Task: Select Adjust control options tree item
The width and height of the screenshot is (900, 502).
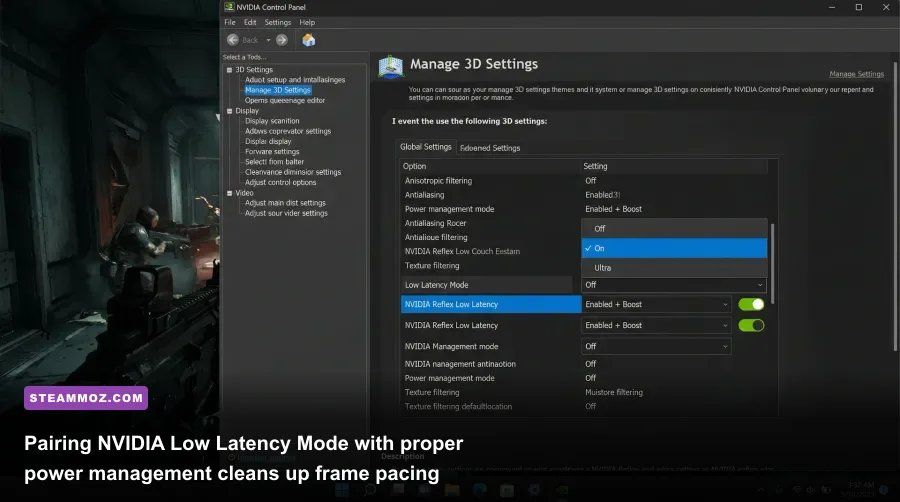Action: click(280, 182)
